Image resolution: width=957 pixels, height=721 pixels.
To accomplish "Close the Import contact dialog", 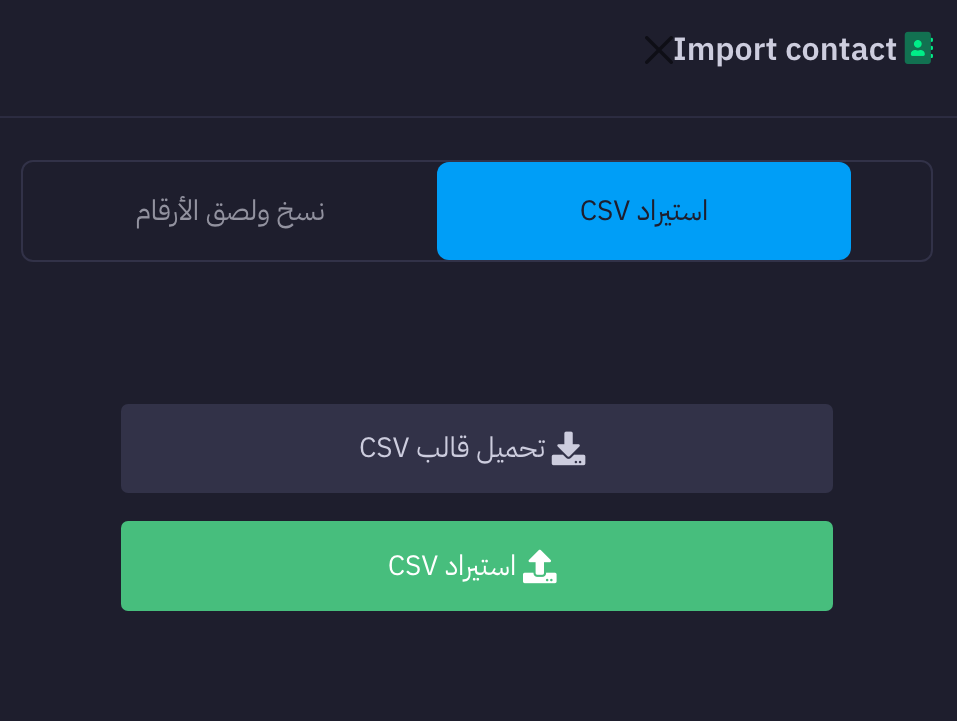I will (x=658, y=49).
